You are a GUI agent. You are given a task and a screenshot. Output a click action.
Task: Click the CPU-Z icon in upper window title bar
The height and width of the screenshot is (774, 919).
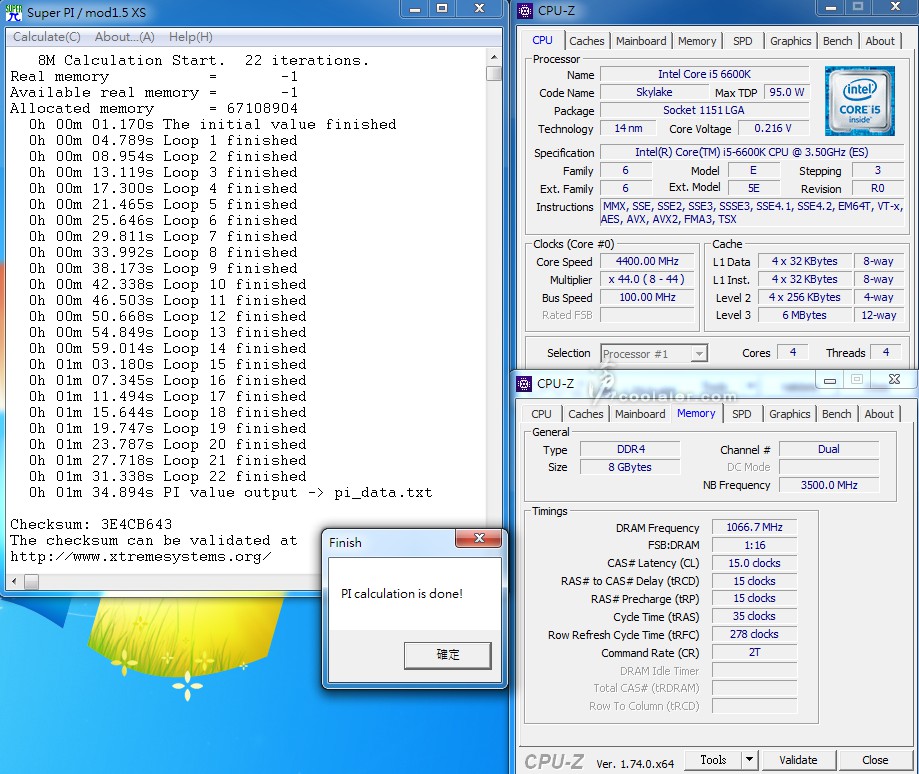pos(525,11)
